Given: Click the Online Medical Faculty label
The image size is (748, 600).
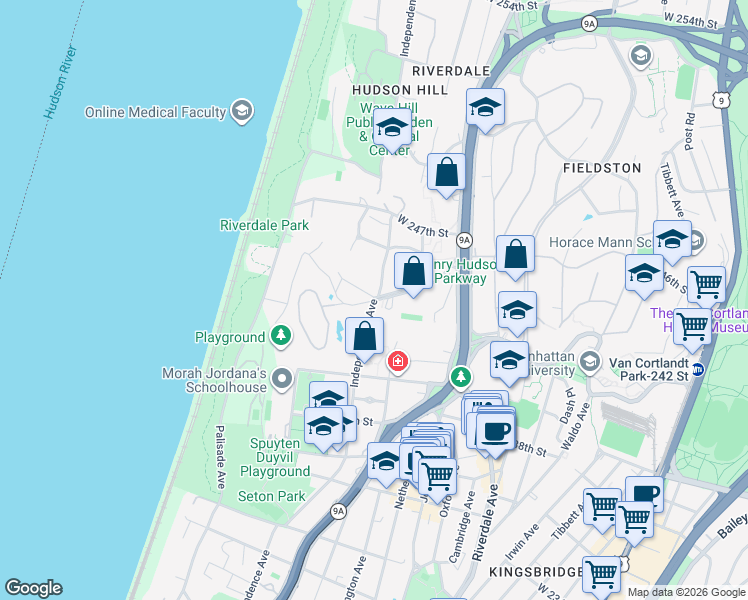Looking at the screenshot, I should click(x=155, y=113).
